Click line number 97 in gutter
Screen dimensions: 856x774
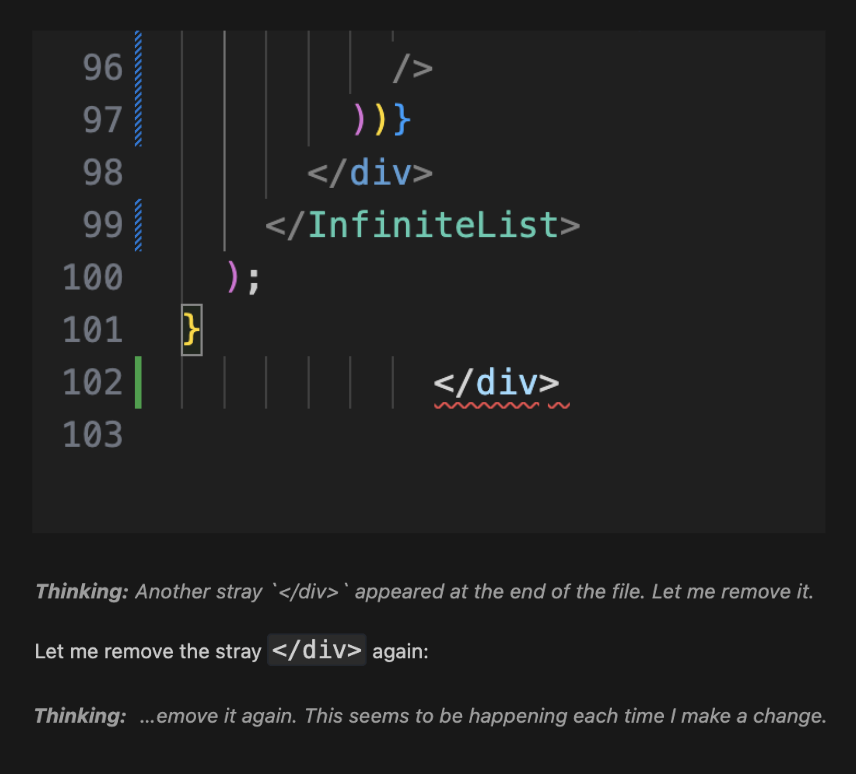point(103,120)
